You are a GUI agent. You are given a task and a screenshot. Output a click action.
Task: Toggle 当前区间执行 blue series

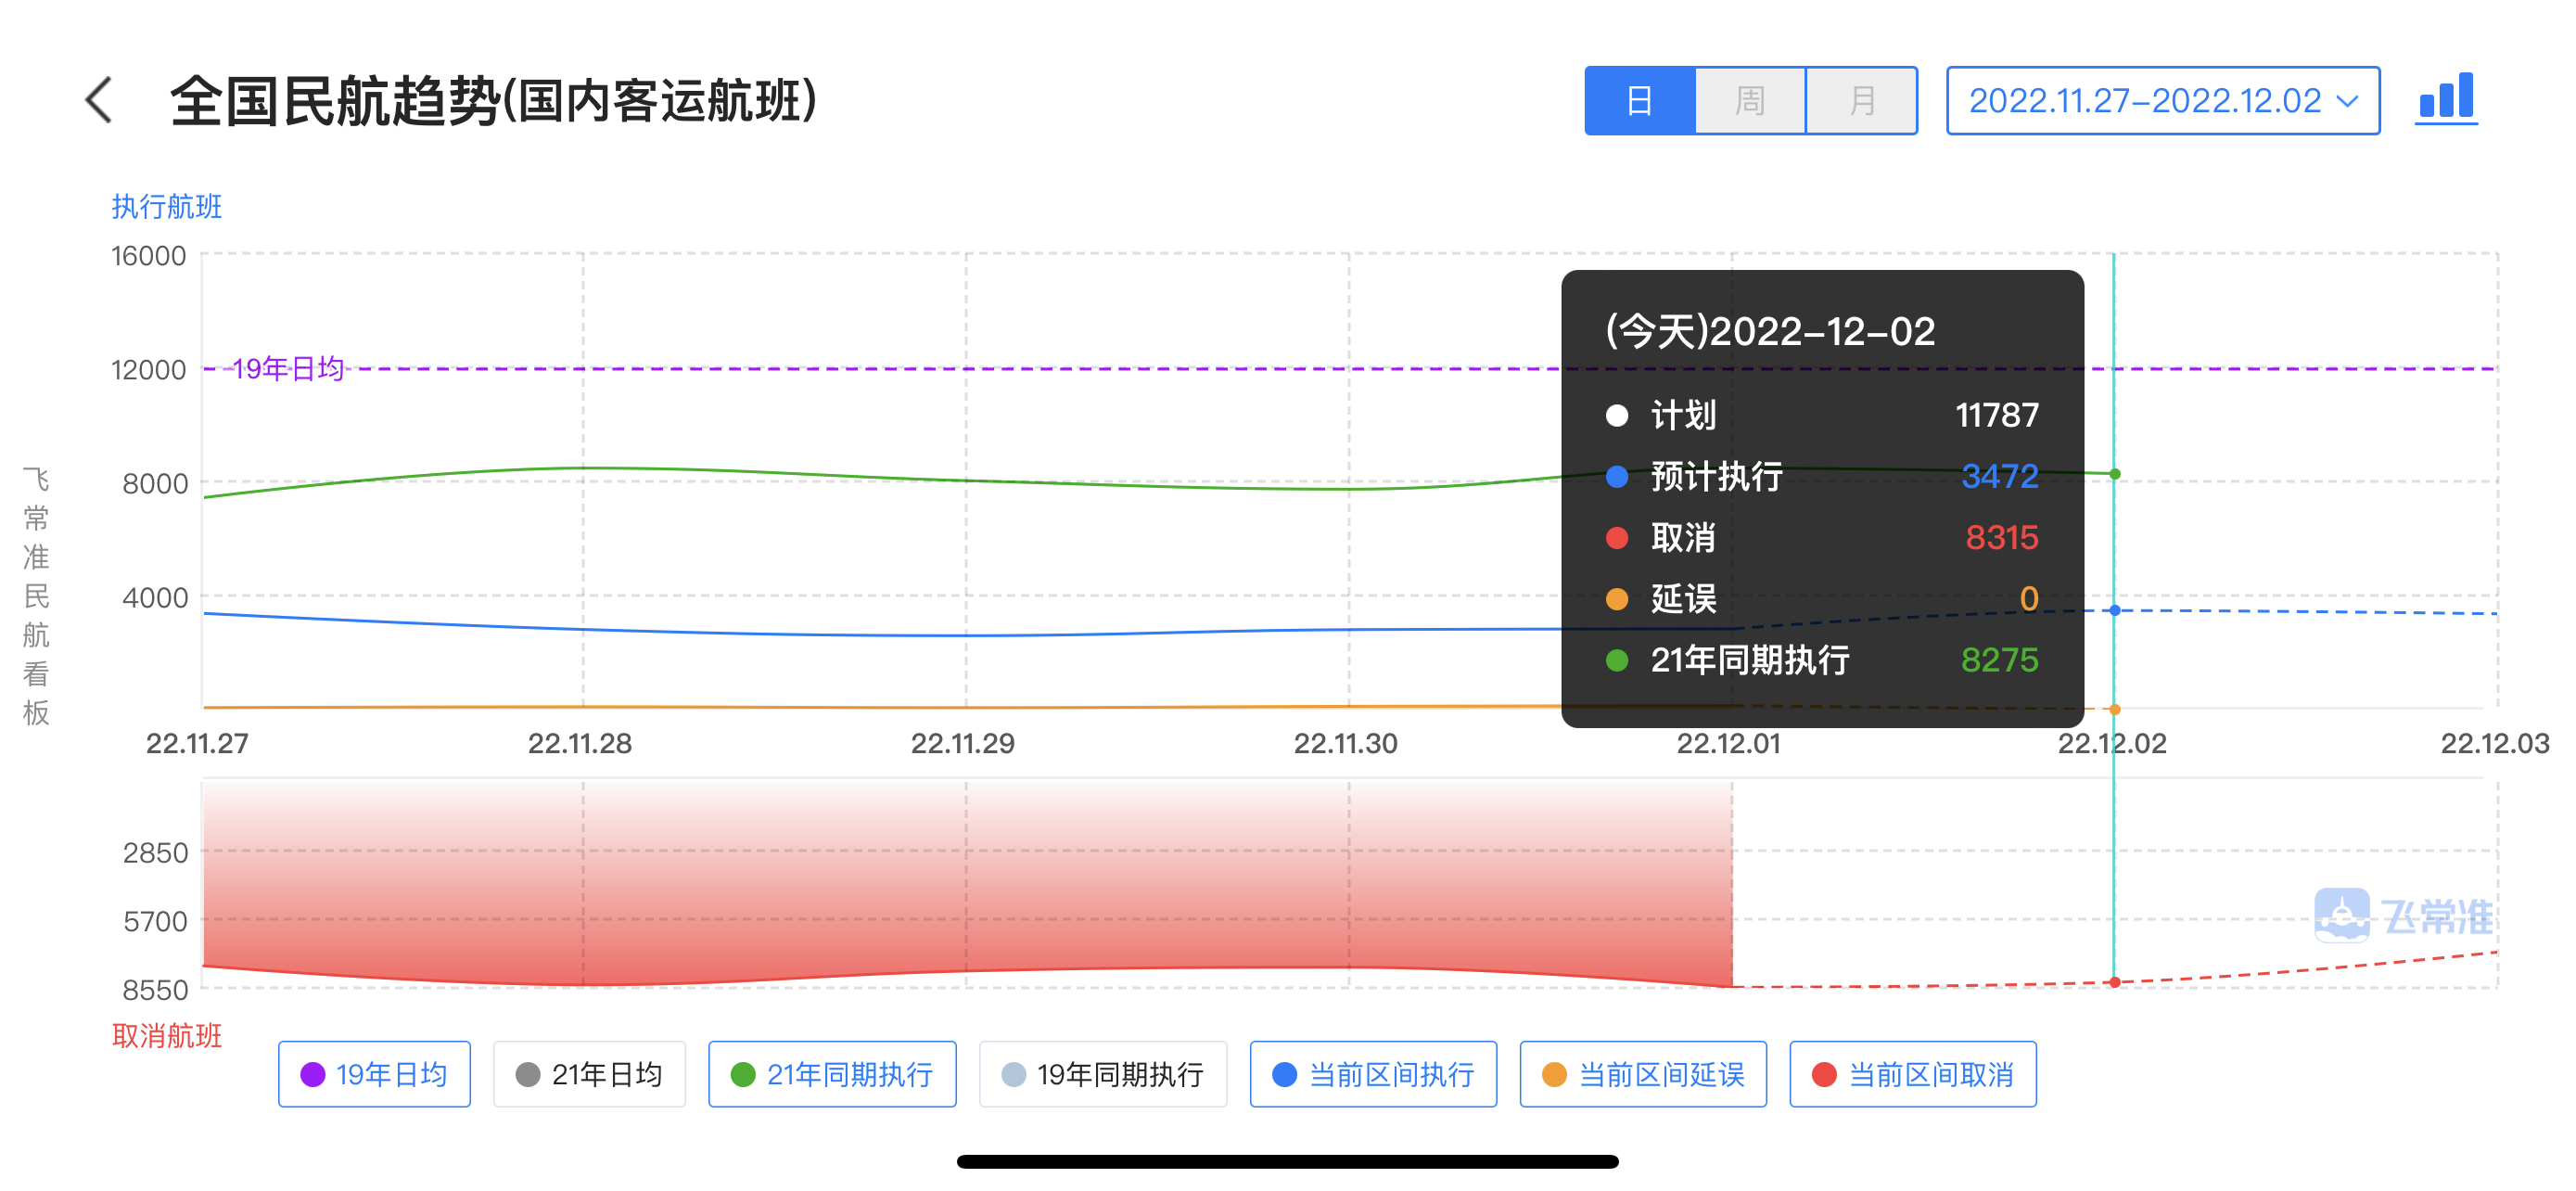pyautogui.click(x=1372, y=1074)
